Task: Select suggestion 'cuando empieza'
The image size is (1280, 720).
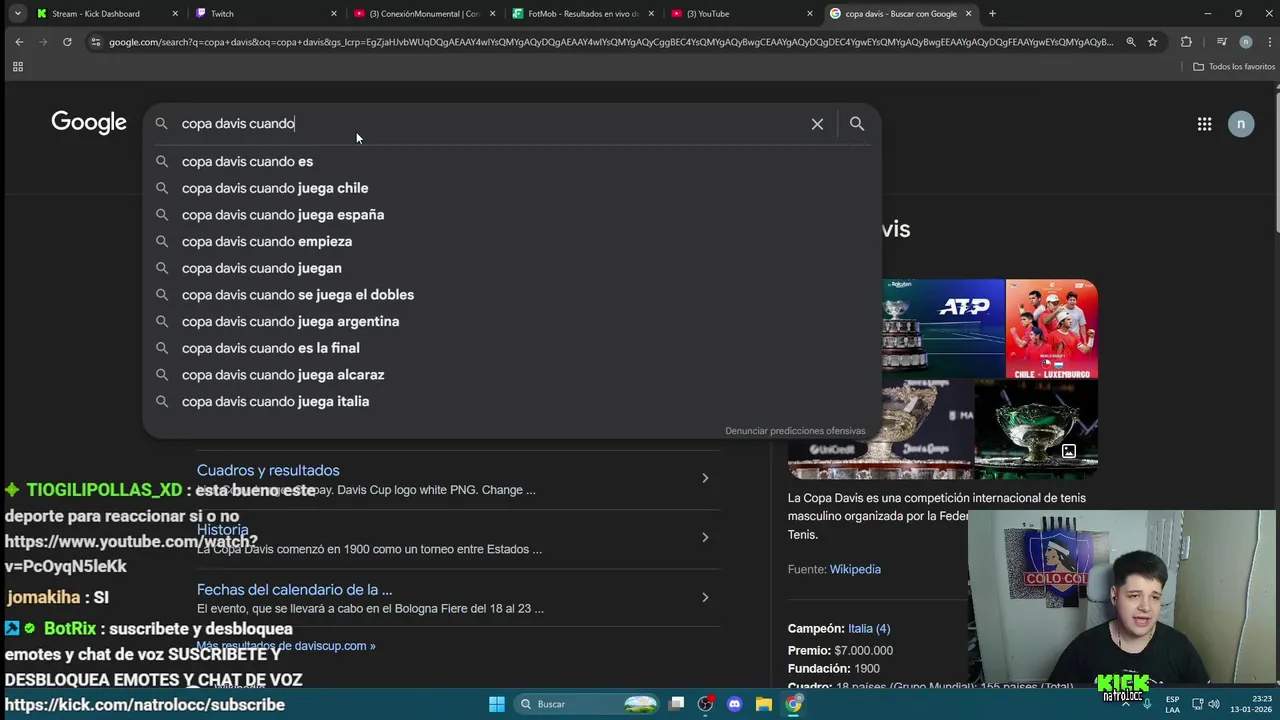Action: [x=512, y=241]
